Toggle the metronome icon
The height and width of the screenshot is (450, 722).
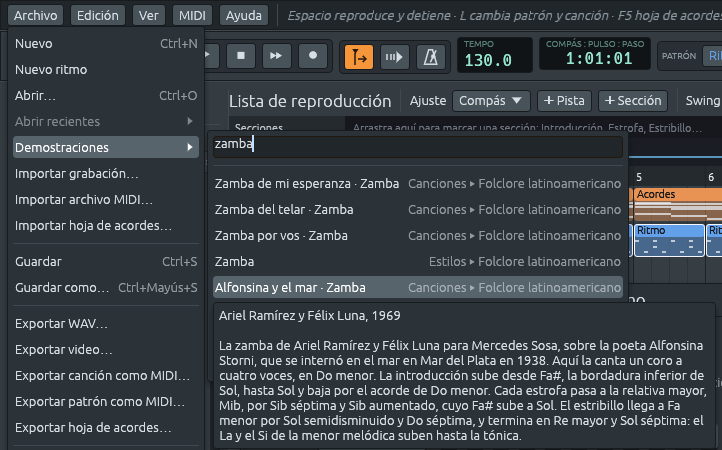pos(431,57)
